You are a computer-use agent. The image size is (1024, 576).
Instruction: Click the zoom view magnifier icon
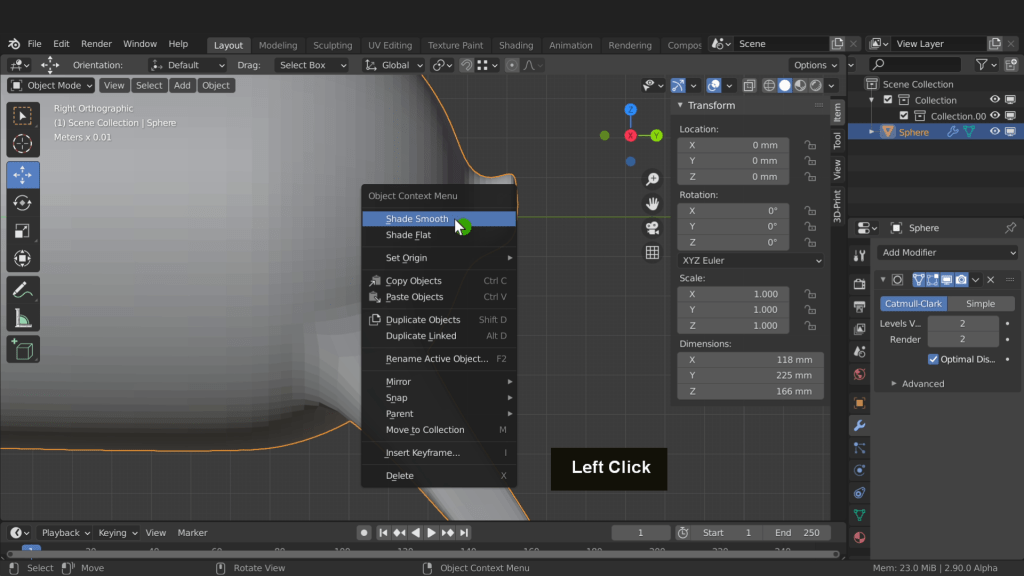(x=652, y=179)
